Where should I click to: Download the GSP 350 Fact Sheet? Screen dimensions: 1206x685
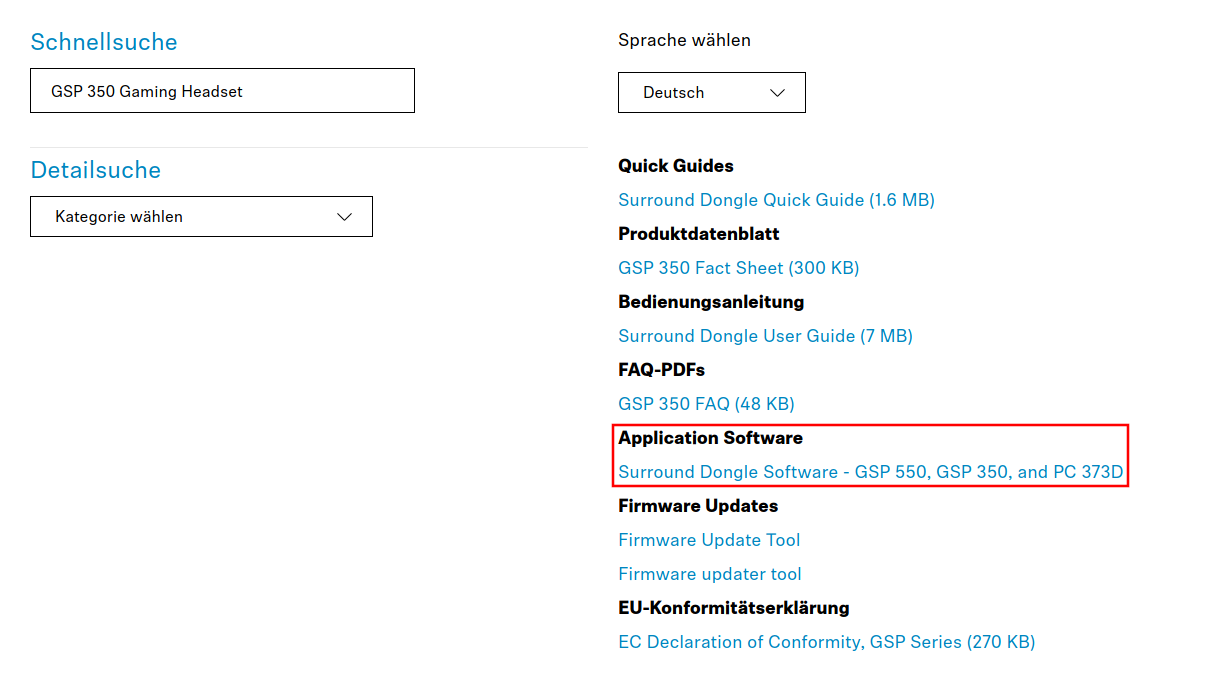click(738, 268)
